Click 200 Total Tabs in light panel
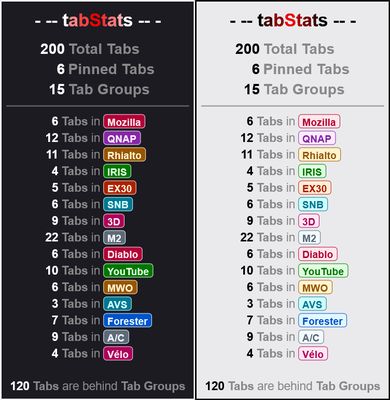 [285, 49]
